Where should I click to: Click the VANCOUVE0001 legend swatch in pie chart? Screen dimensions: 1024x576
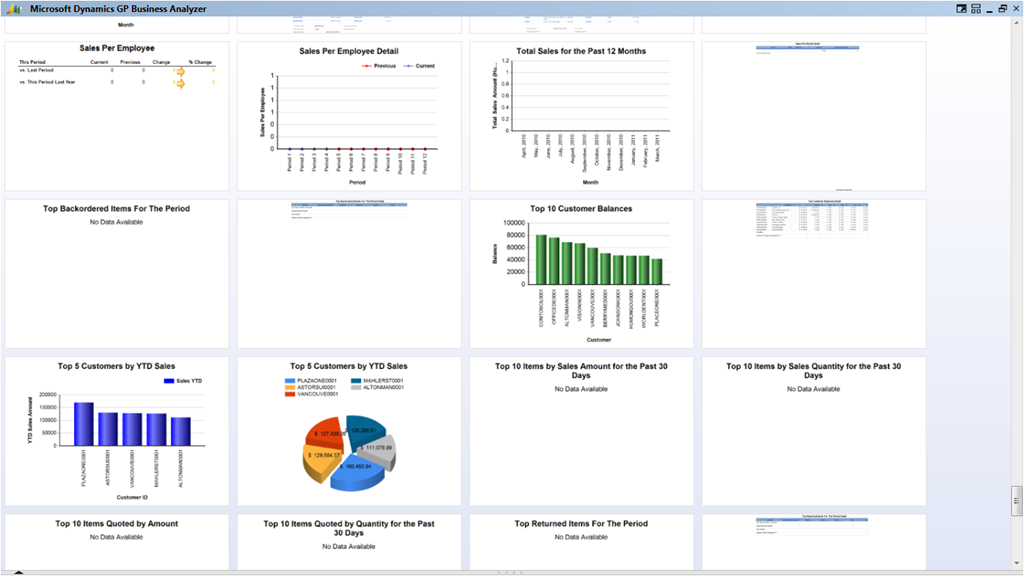(x=290, y=394)
